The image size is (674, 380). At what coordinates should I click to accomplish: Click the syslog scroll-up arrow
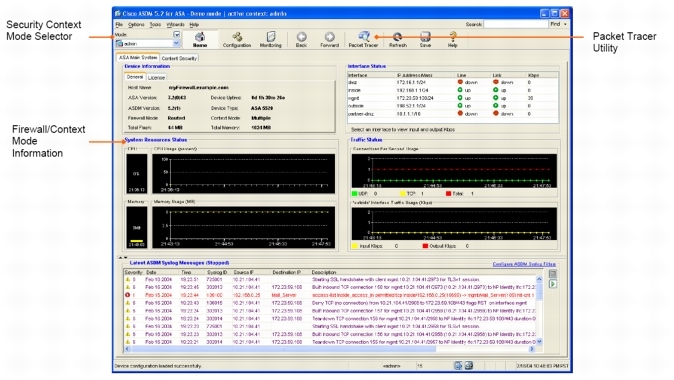(x=539, y=279)
